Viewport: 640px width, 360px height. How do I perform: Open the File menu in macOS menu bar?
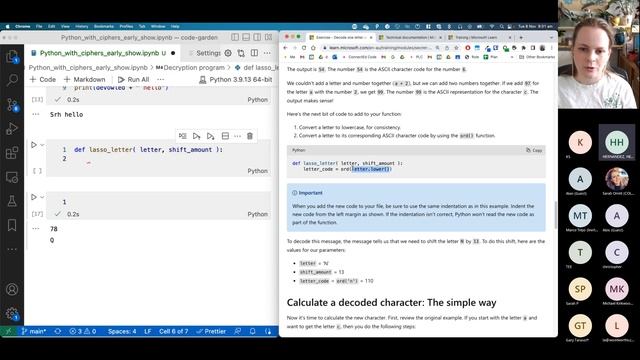coord(39,26)
